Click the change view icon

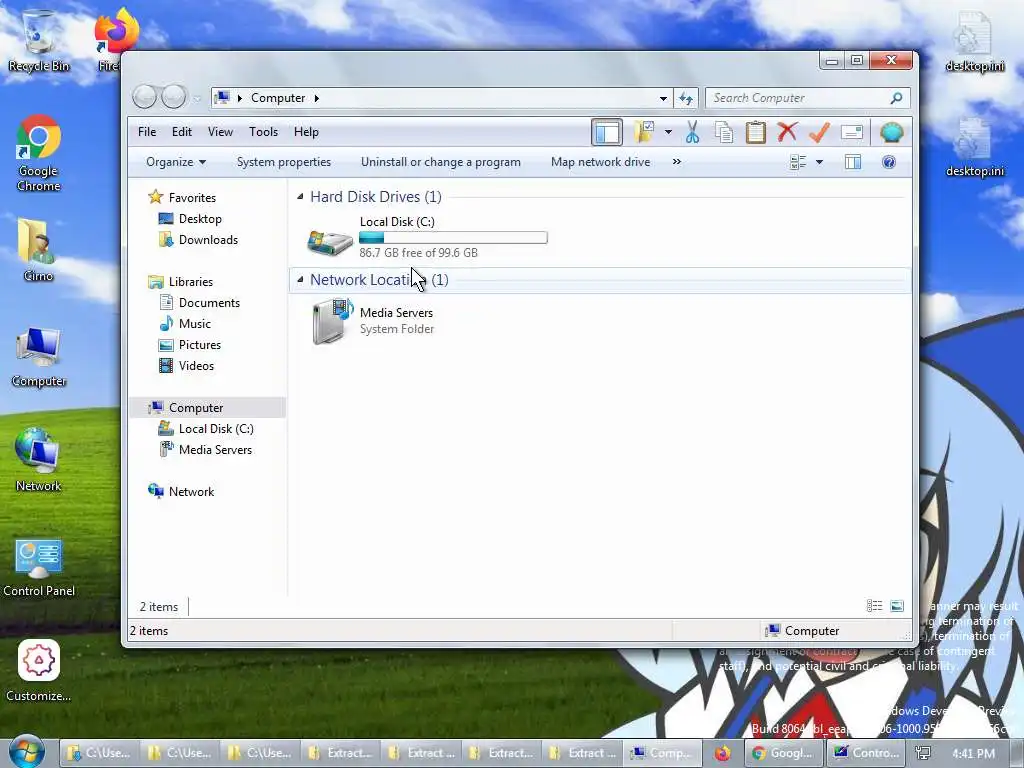click(798, 162)
